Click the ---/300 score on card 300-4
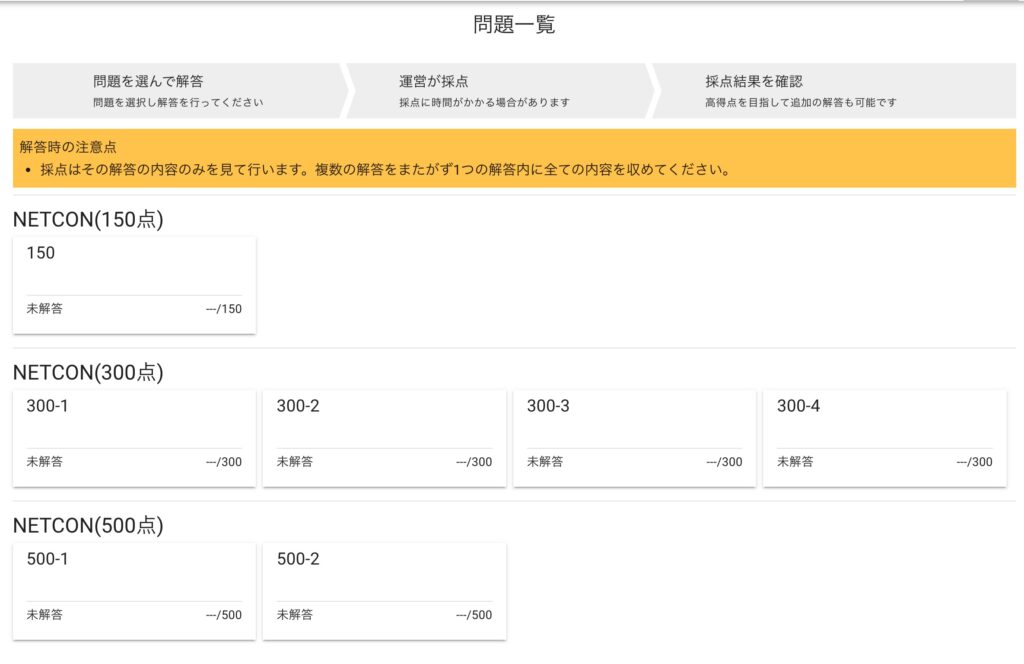The height and width of the screenshot is (664, 1024). click(x=974, y=462)
